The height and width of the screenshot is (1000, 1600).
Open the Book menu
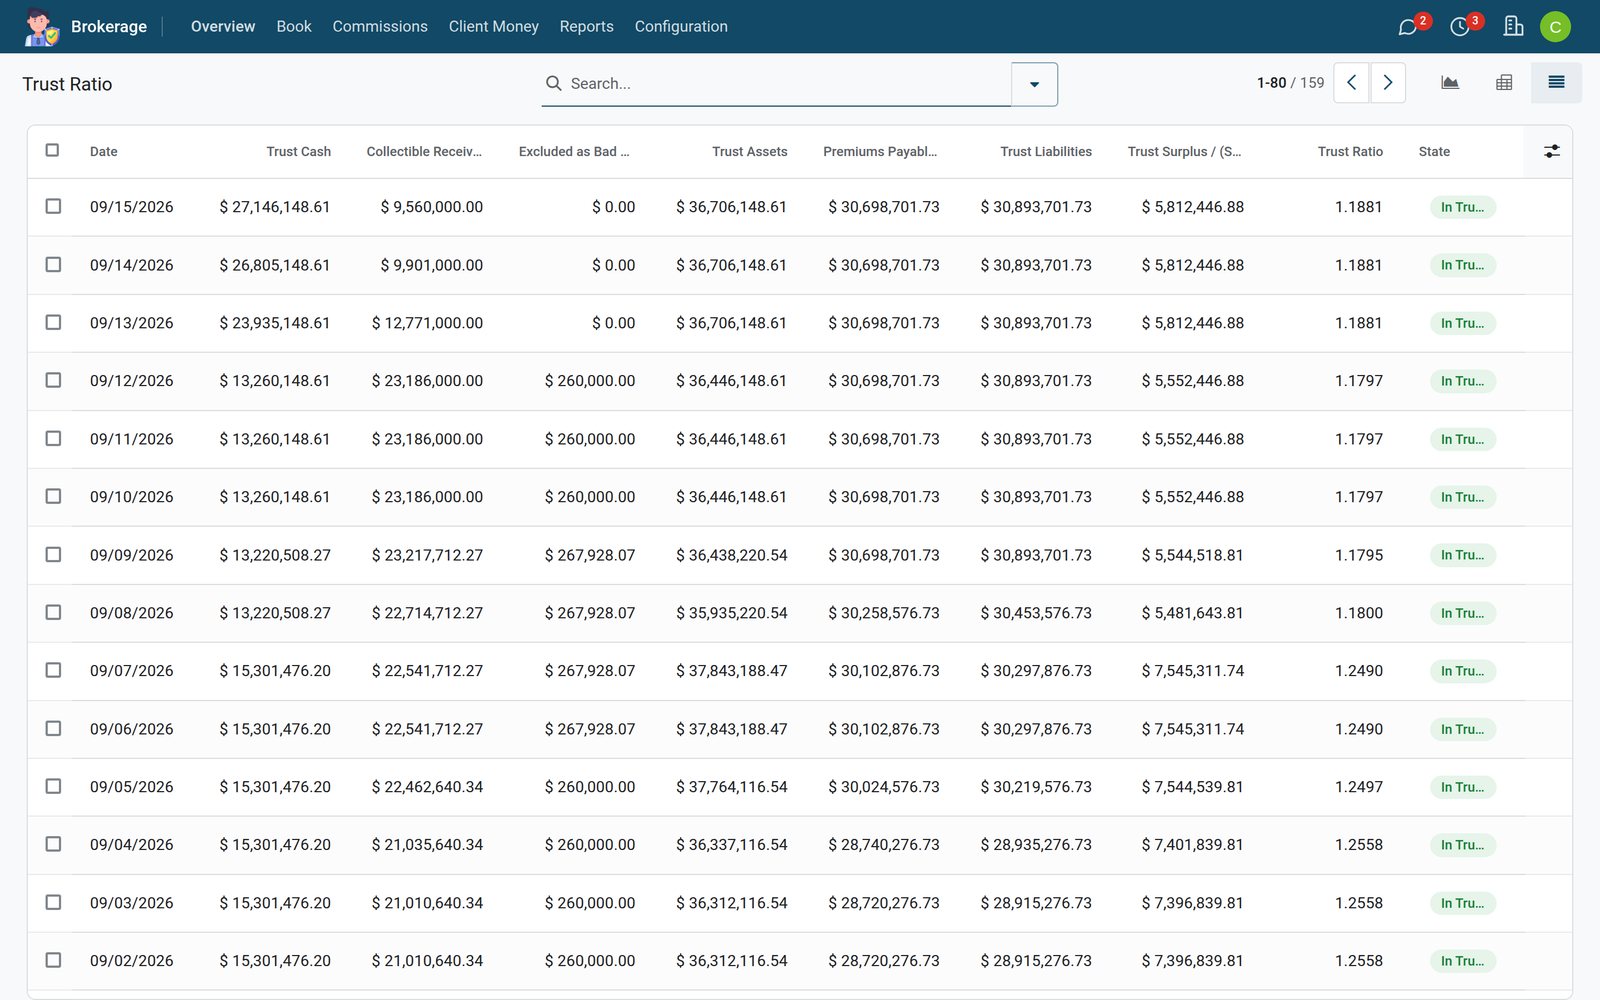click(x=294, y=26)
